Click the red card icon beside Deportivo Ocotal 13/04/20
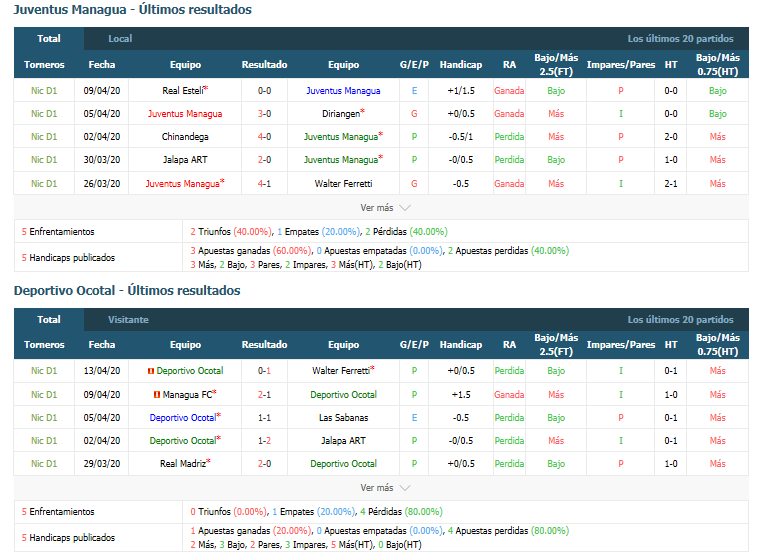This screenshot has width=767, height=556. pos(151,371)
